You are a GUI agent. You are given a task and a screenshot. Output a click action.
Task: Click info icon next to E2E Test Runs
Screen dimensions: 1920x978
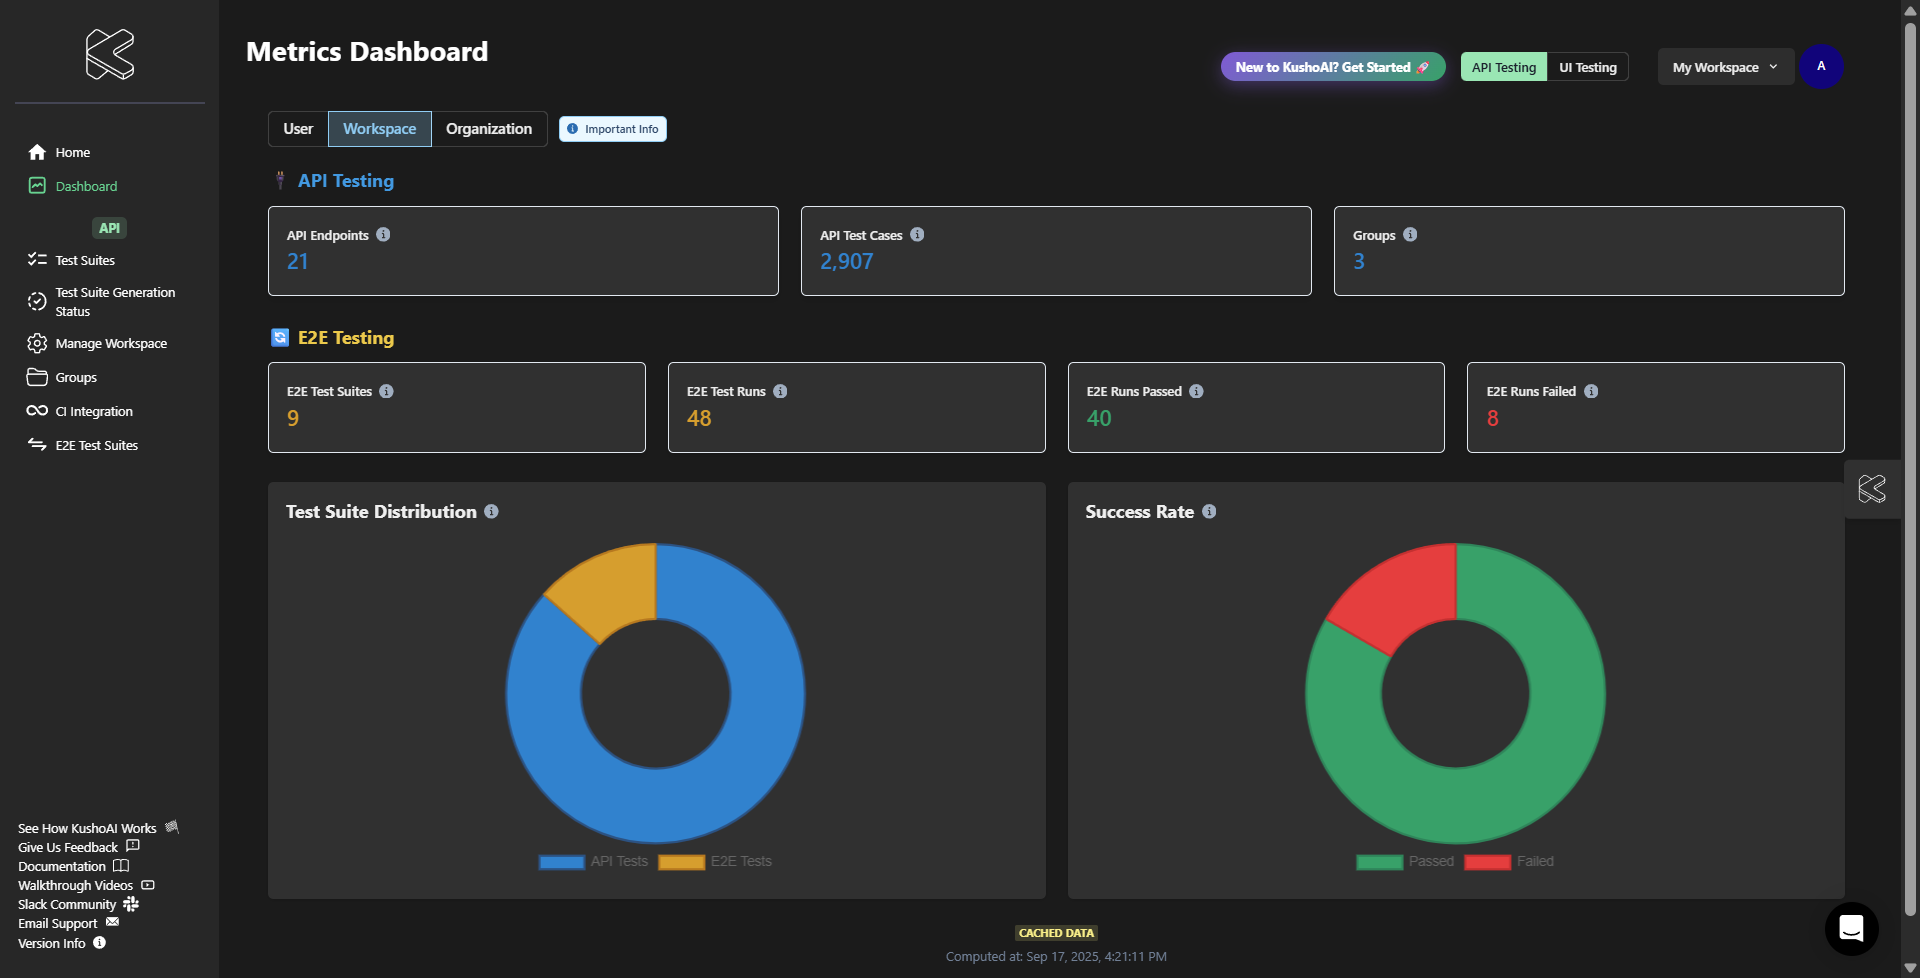coord(780,391)
